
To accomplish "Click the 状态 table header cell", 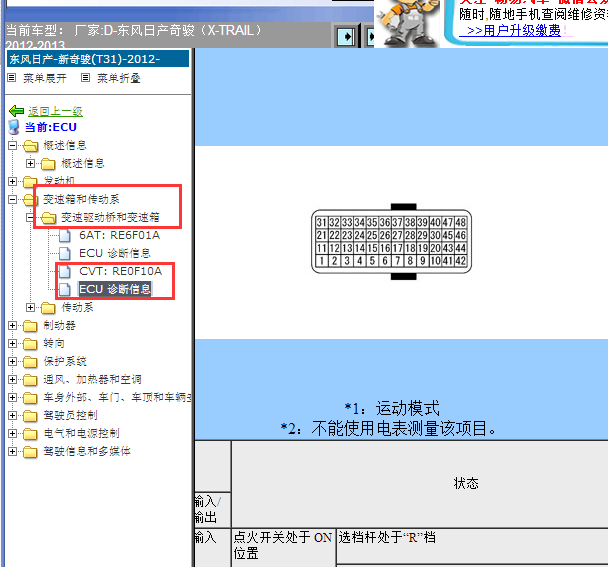I will pos(466,483).
